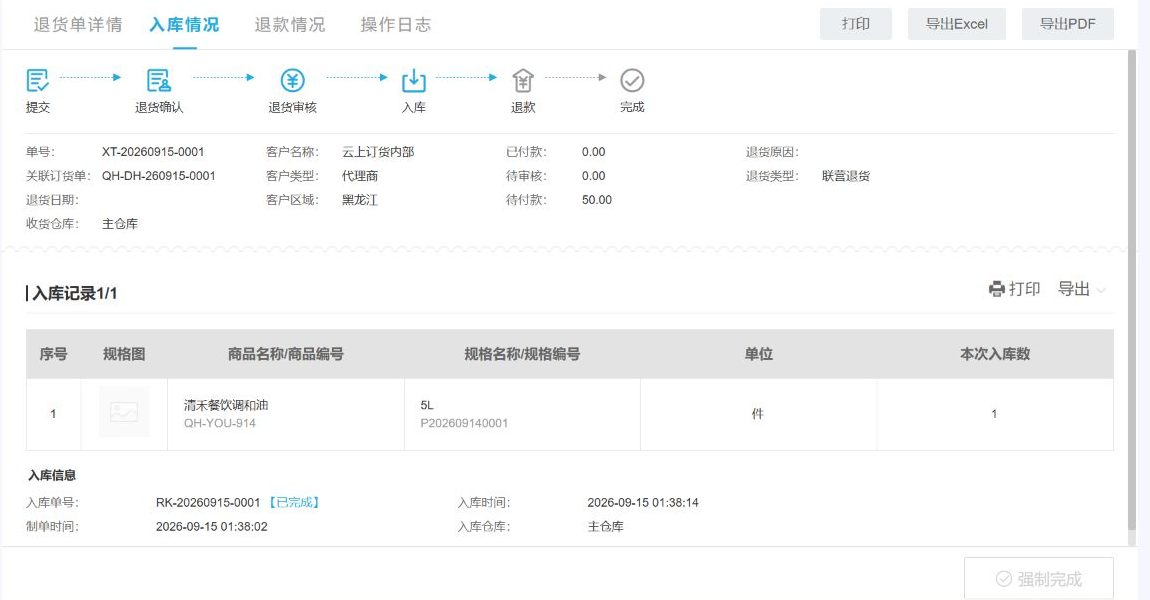
Task: Click the 提交 step icon
Action: [x=37, y=80]
